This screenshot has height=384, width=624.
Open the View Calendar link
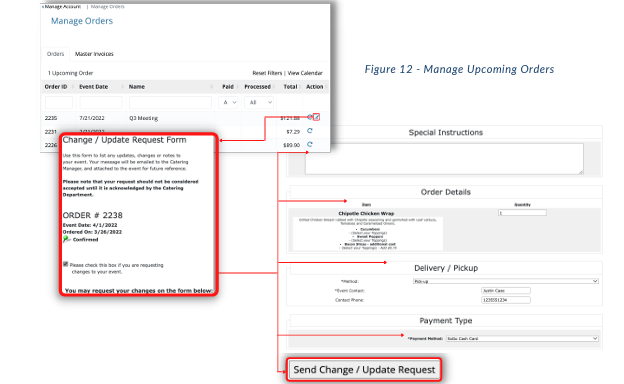pos(305,73)
